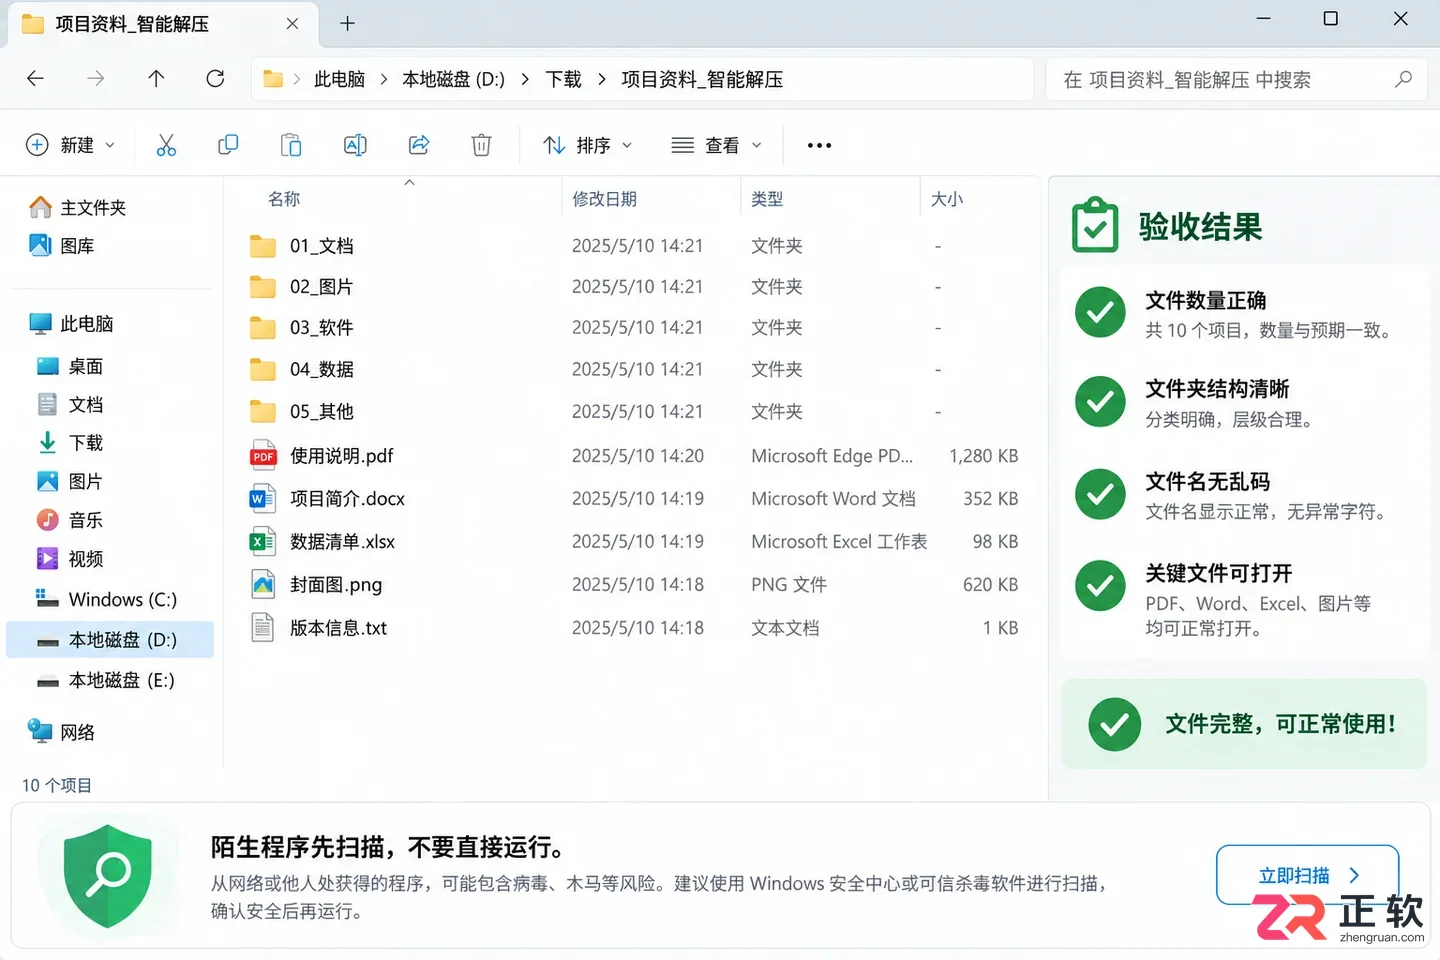Screen dimensions: 1440x960
Task: Open the three-dot more options menu
Action: 819,146
